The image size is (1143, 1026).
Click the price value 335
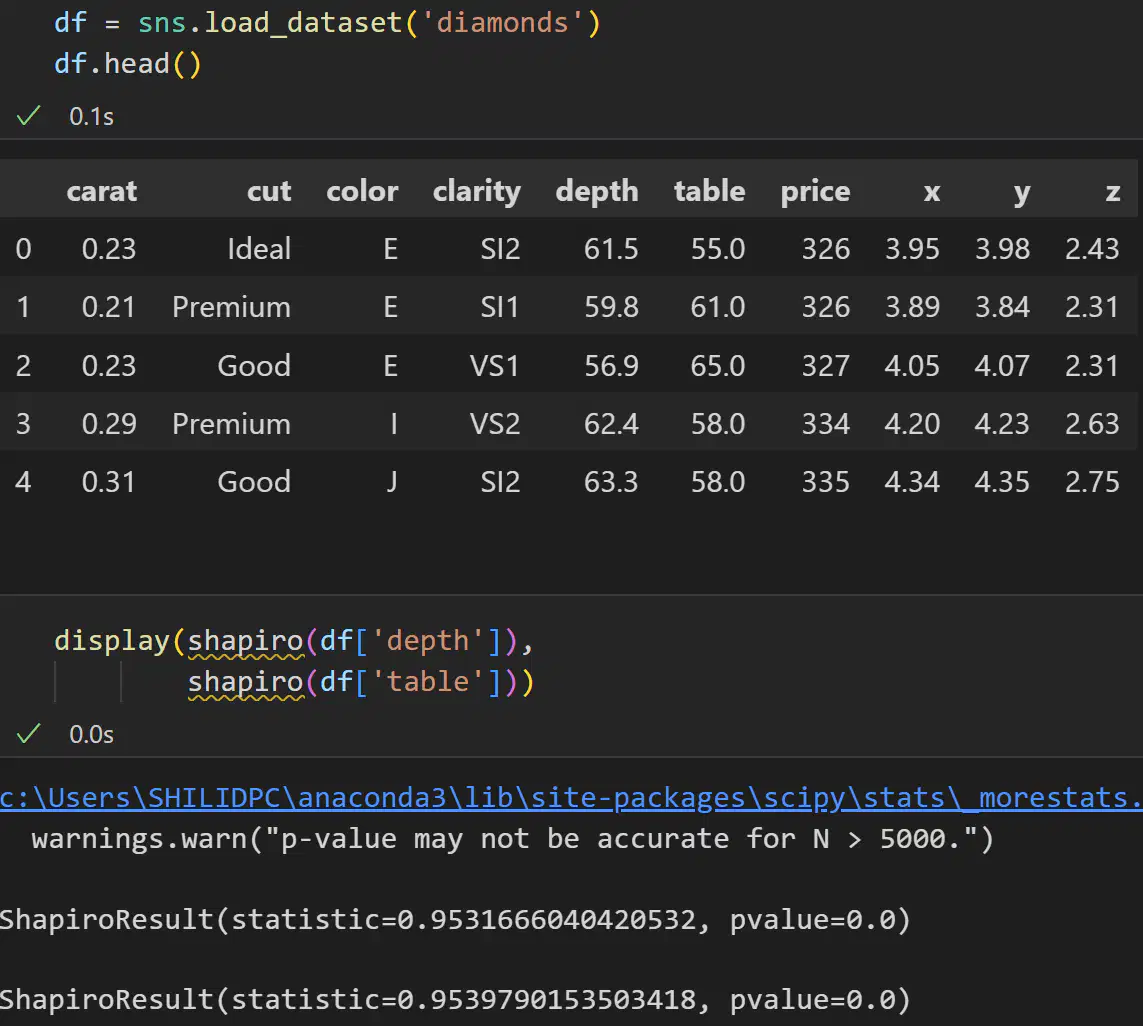[826, 482]
